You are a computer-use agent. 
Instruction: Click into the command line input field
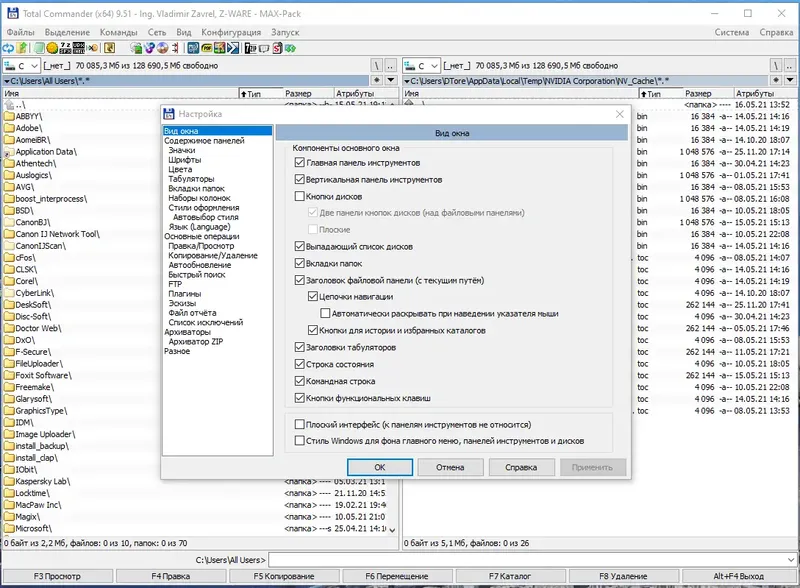click(527, 560)
